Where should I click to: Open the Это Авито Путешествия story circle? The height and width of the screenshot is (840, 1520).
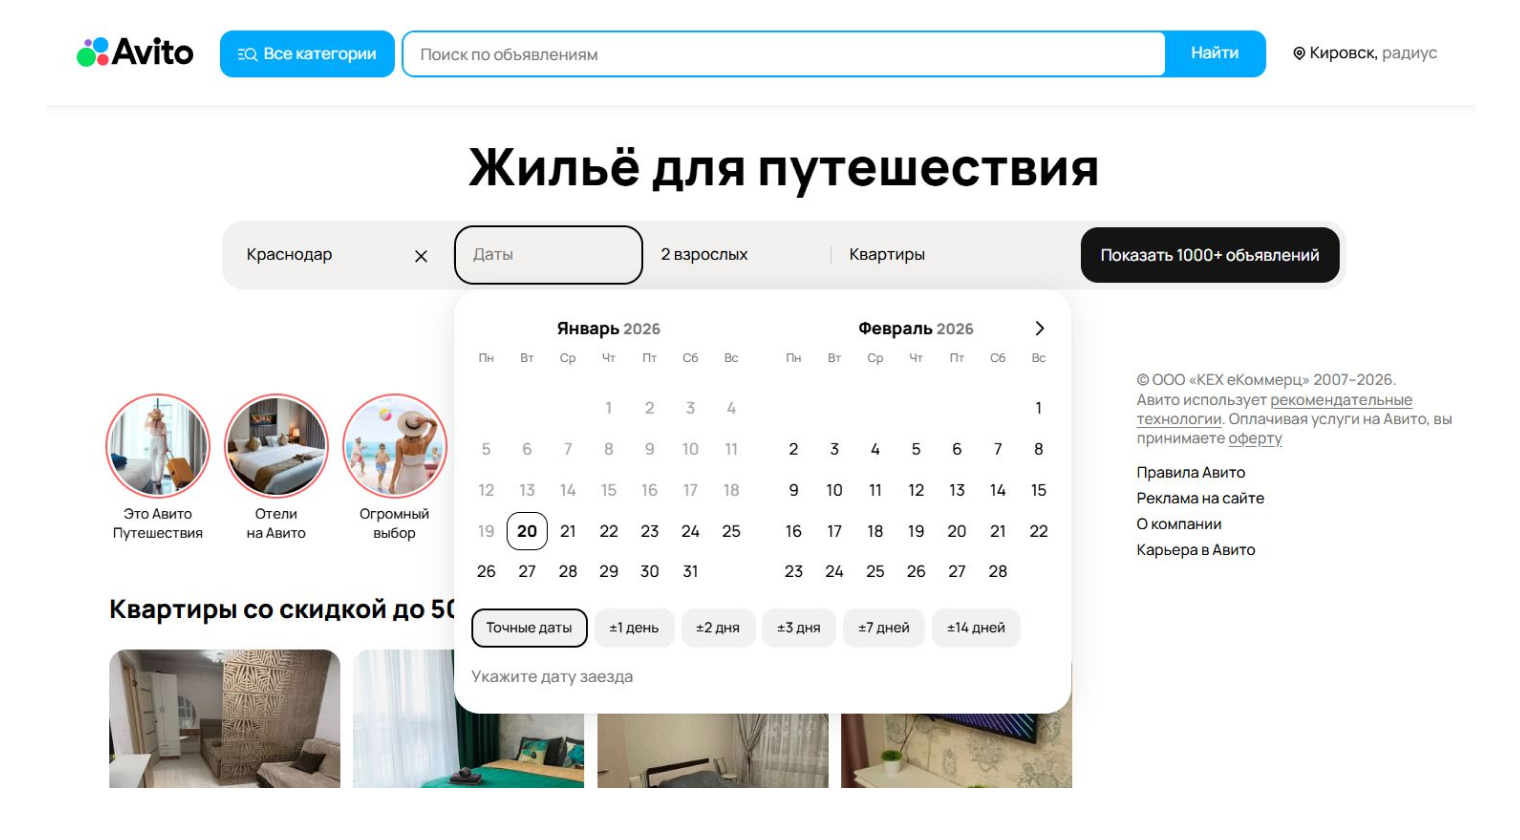[x=157, y=446]
